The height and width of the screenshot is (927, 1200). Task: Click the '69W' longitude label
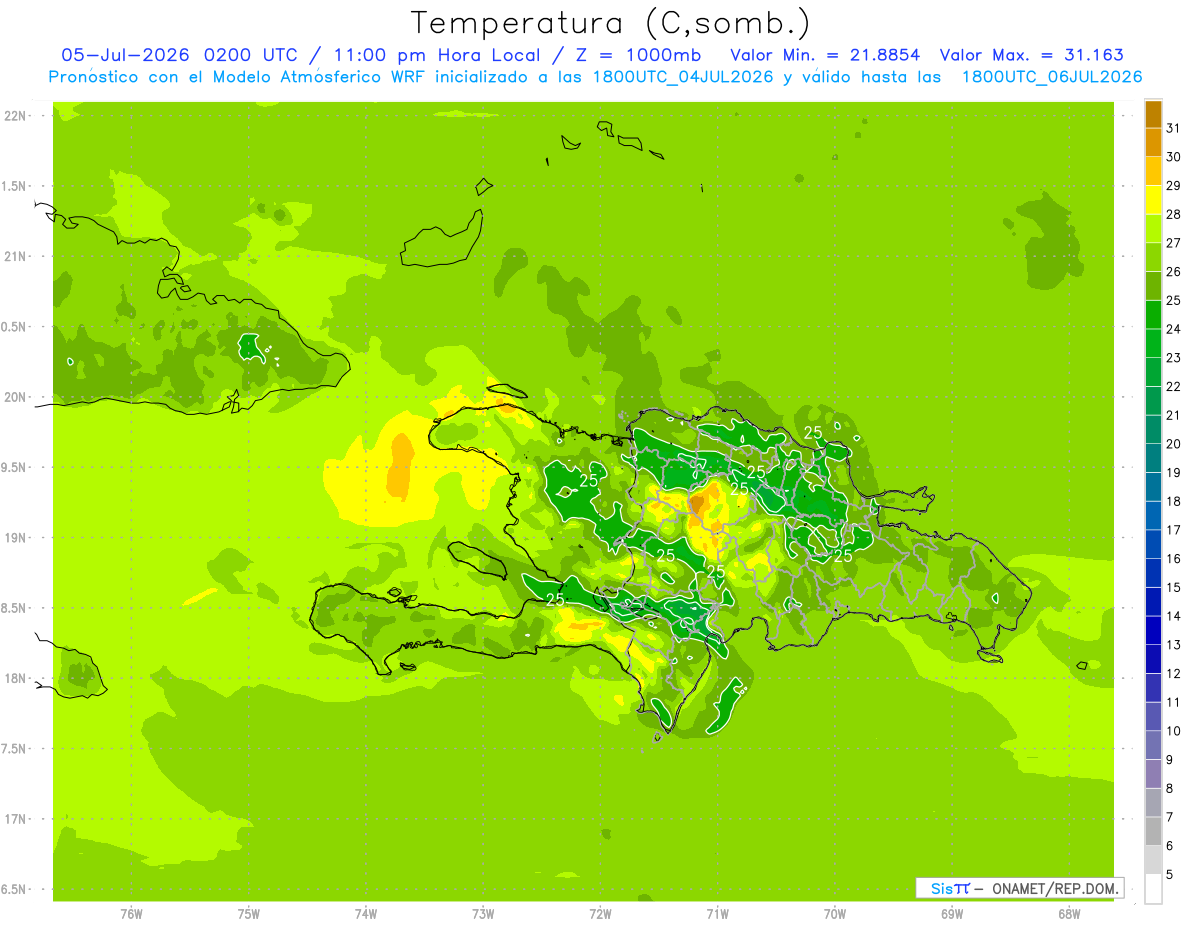pos(952,914)
